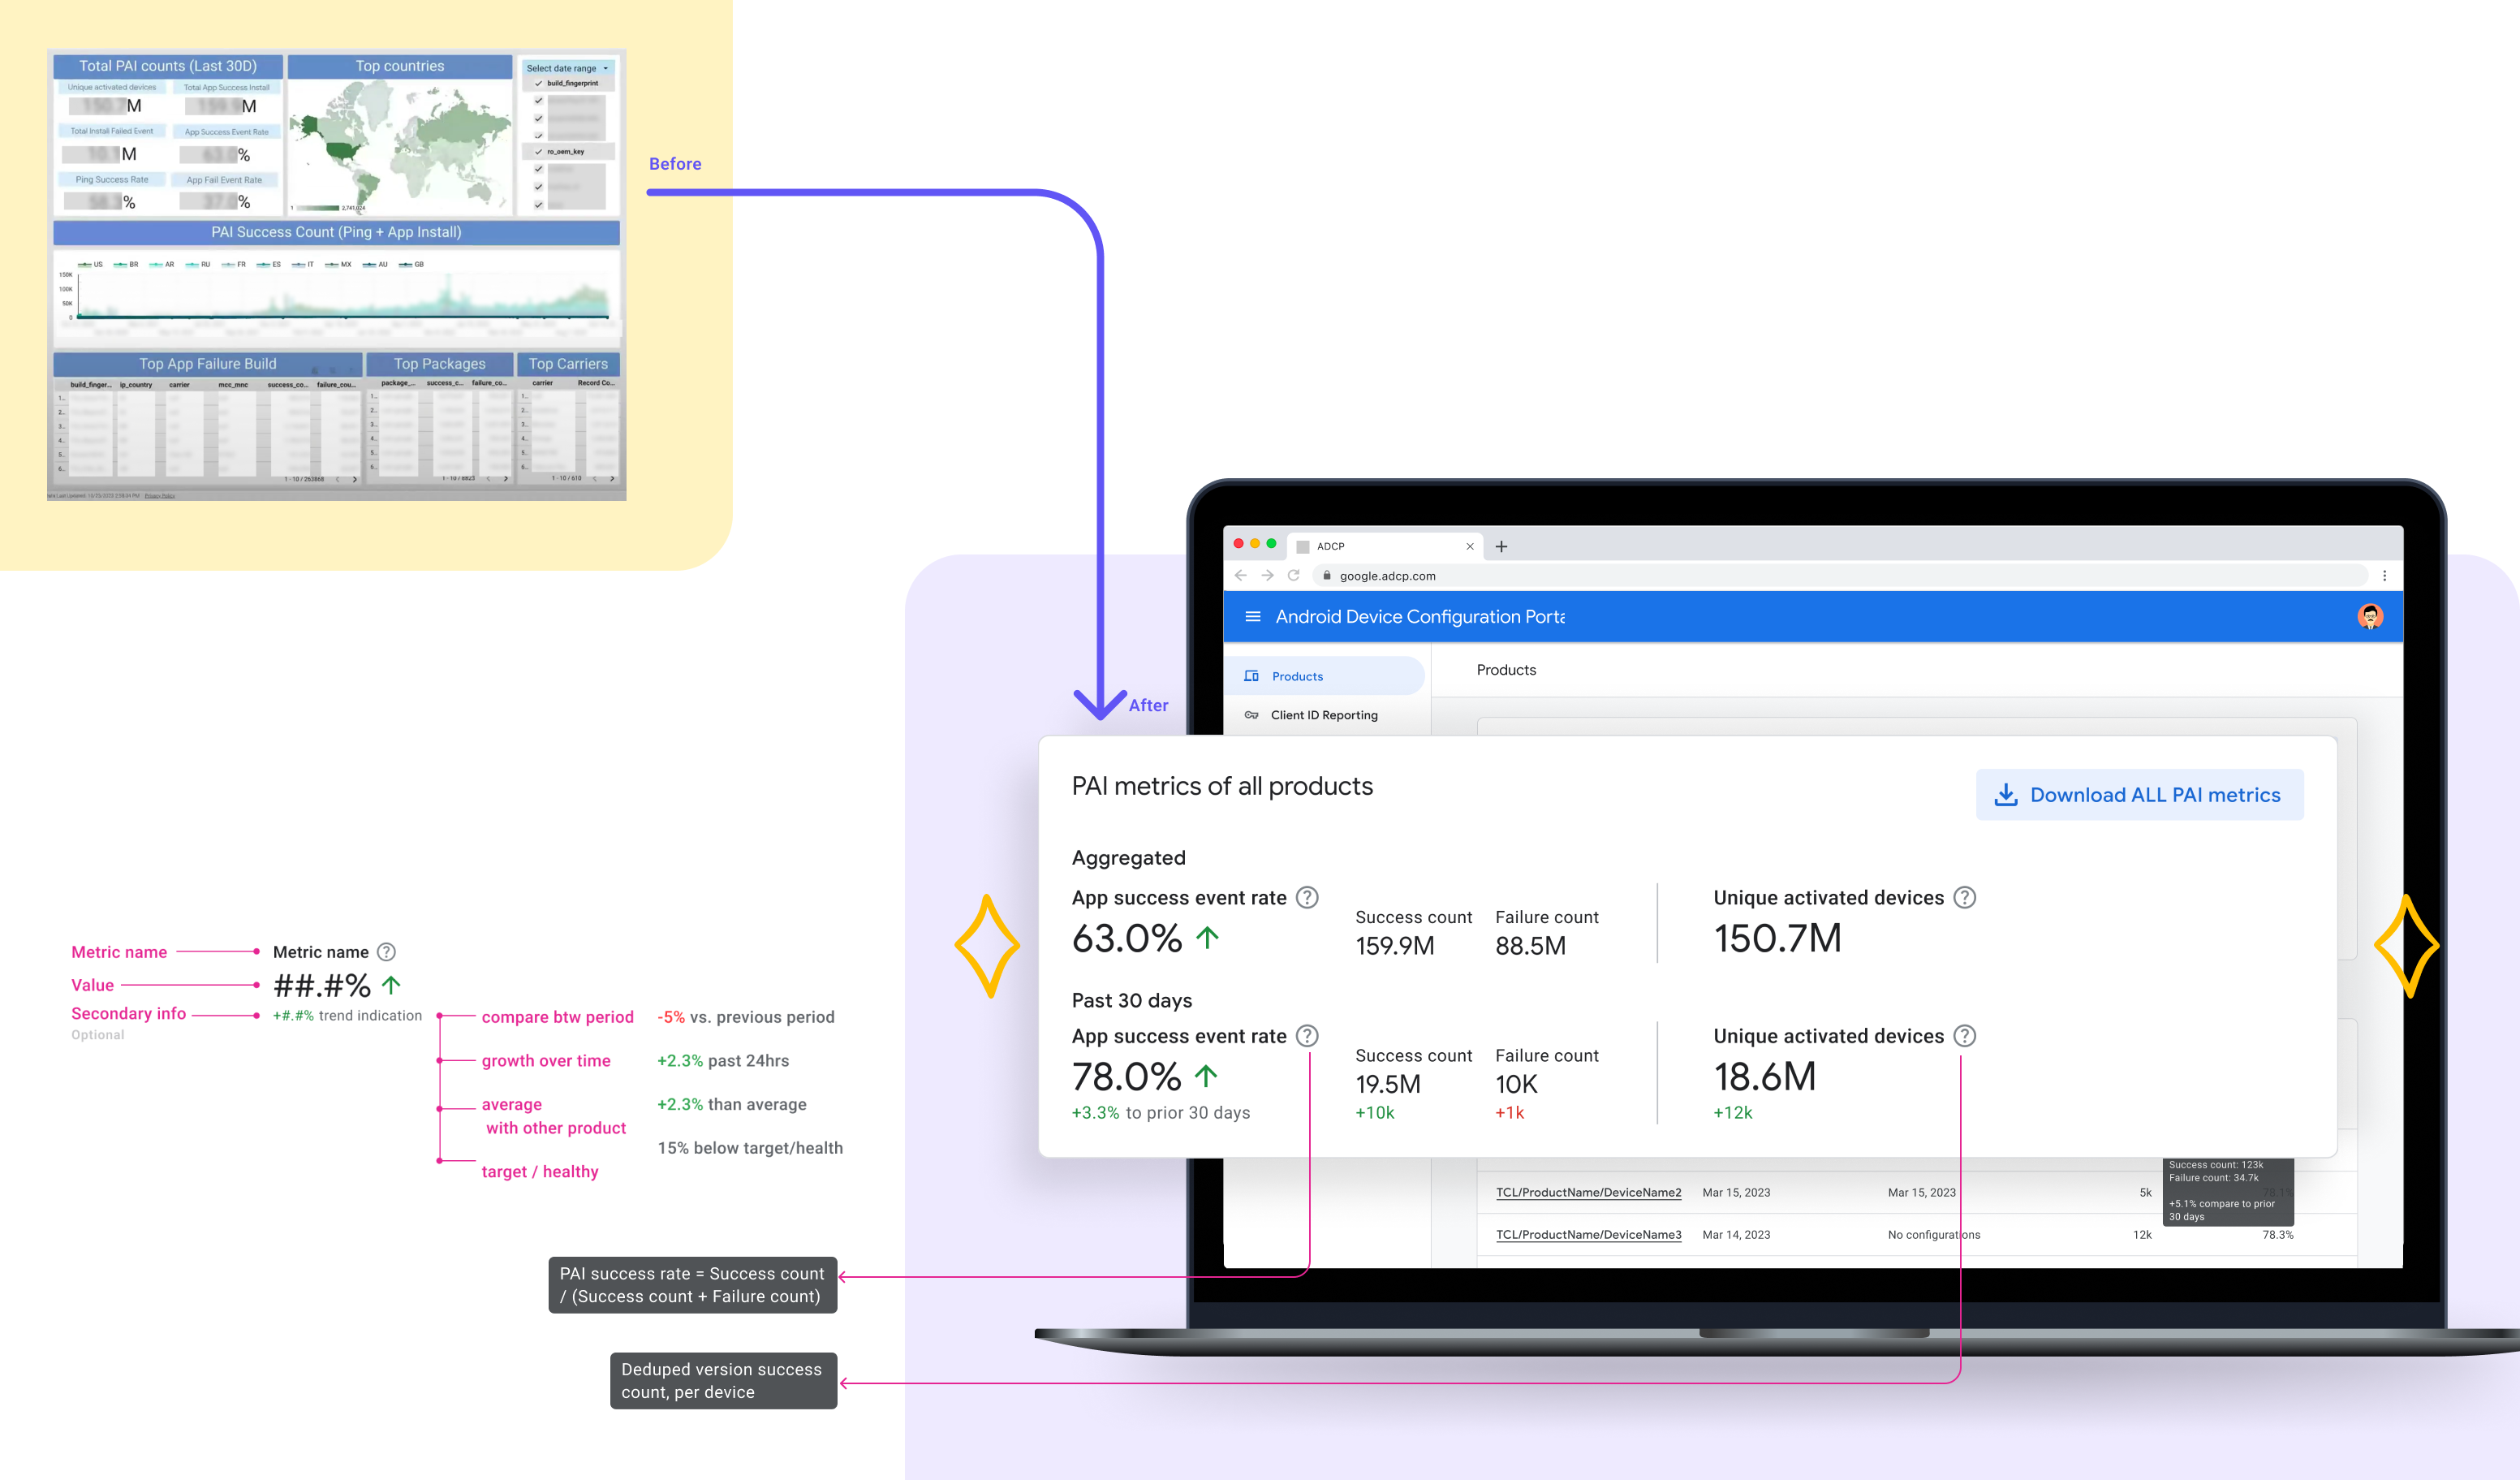Toggle the build_fingerprint checkbox
The width and height of the screenshot is (2520, 1480).
point(539,83)
